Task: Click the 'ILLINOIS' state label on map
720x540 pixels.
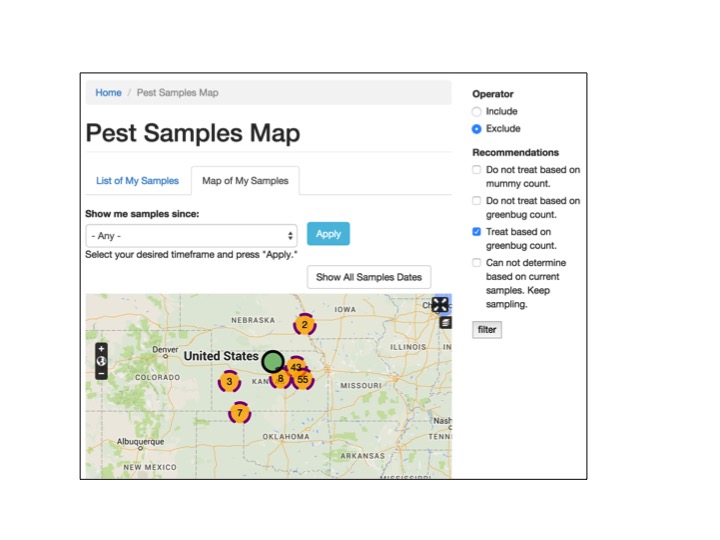Action: [x=408, y=347]
